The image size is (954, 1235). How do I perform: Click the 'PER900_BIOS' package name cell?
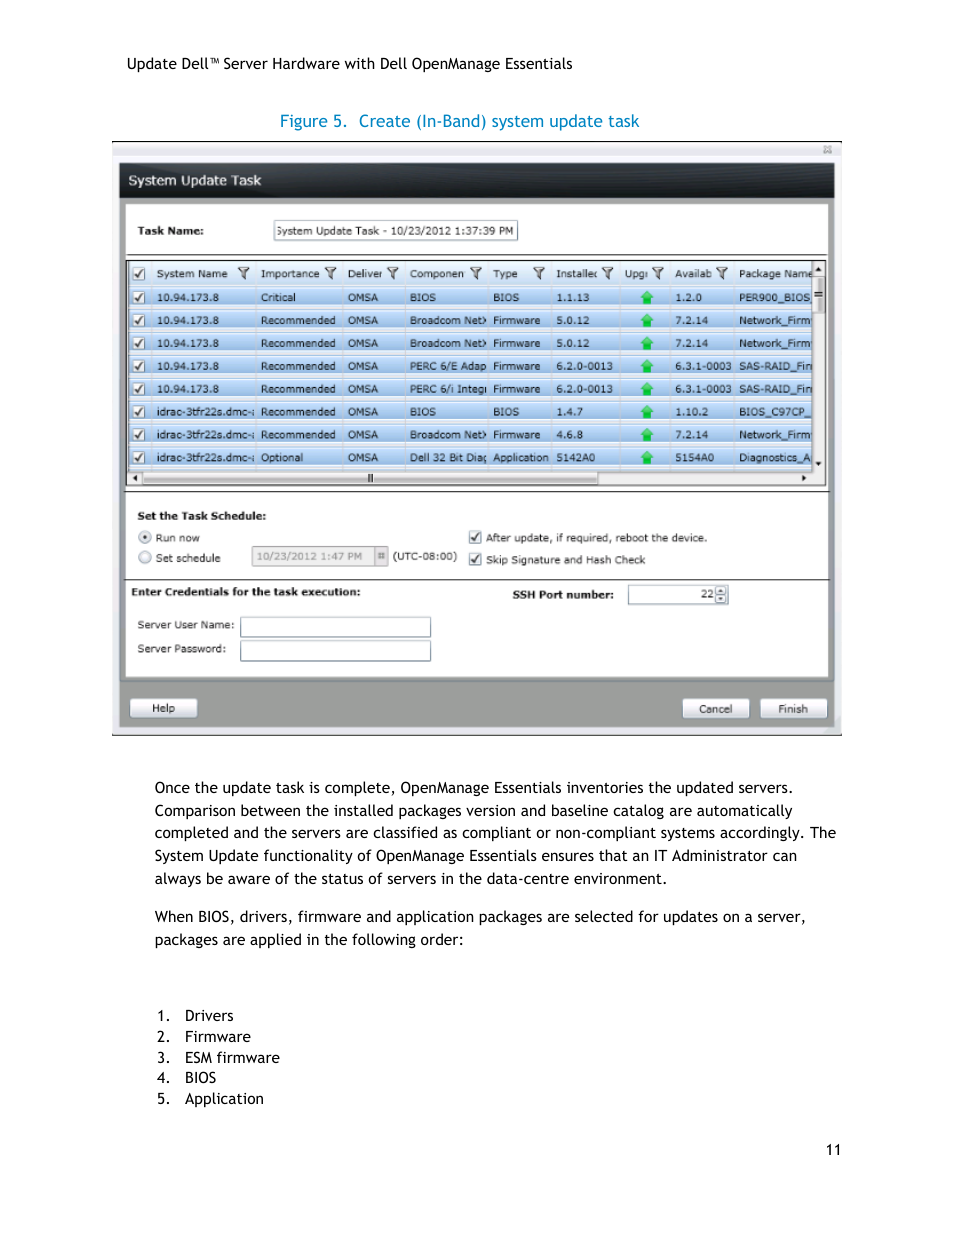[x=774, y=297]
